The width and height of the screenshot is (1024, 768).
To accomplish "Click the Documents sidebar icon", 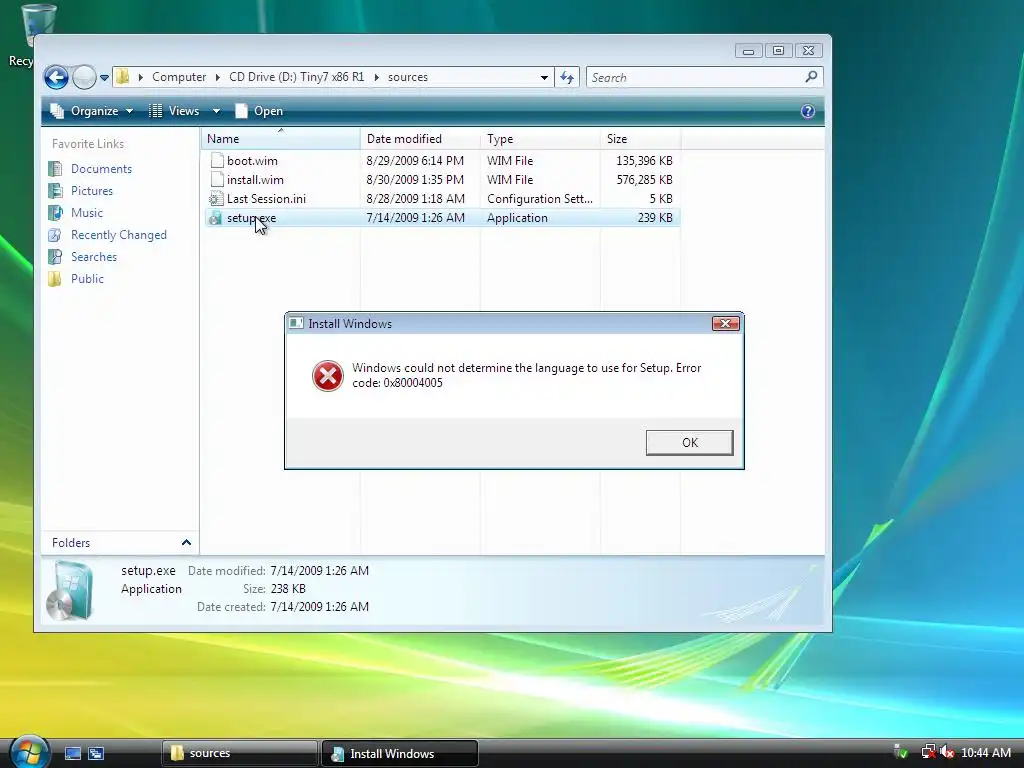I will pos(55,168).
